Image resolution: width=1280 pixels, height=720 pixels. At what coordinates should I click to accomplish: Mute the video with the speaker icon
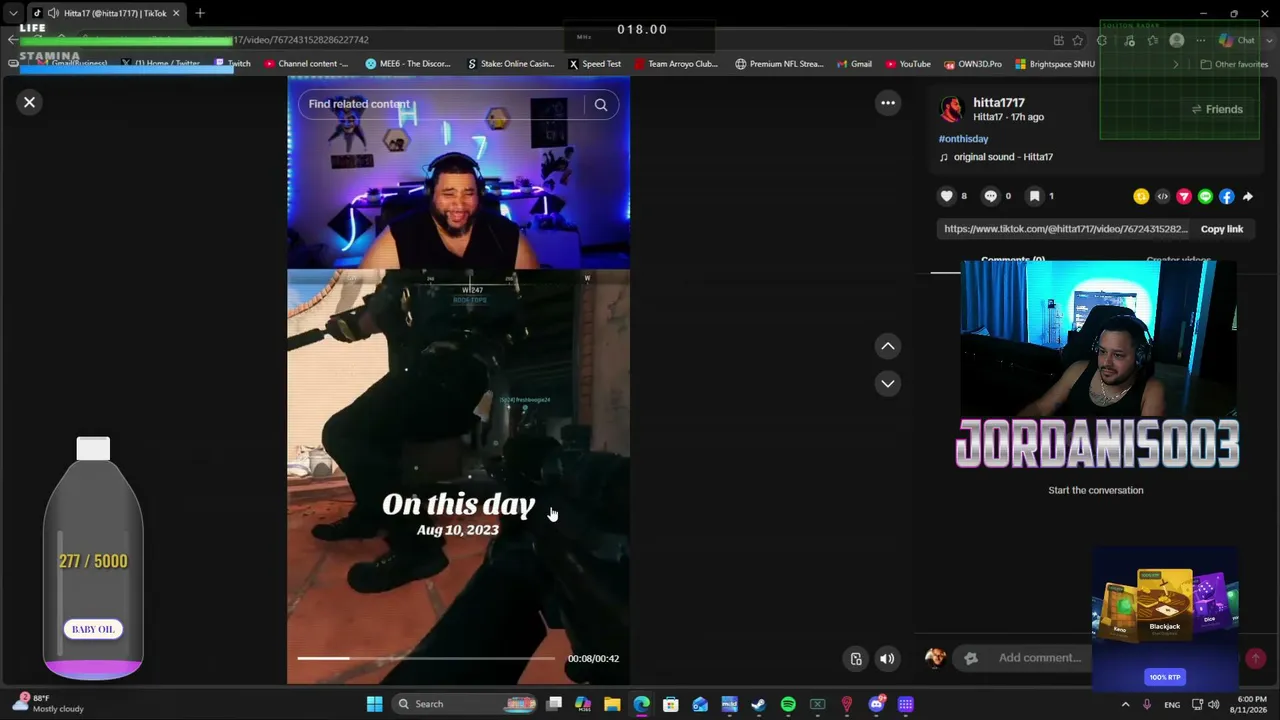[886, 658]
